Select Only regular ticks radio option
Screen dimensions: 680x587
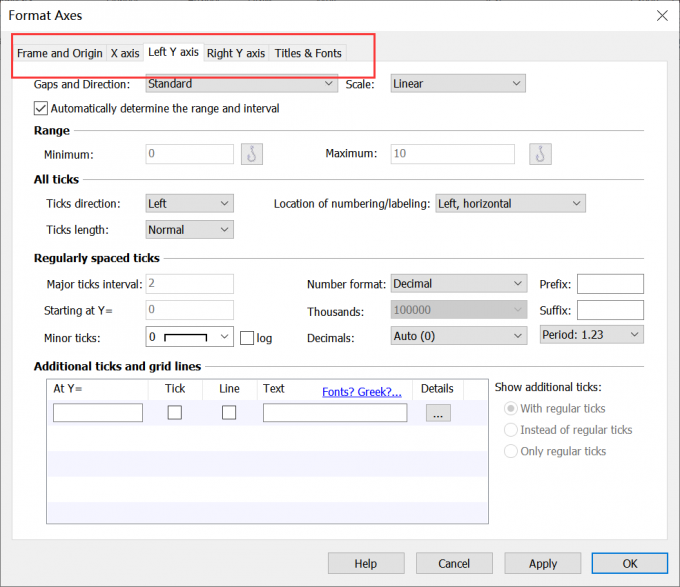coord(510,451)
